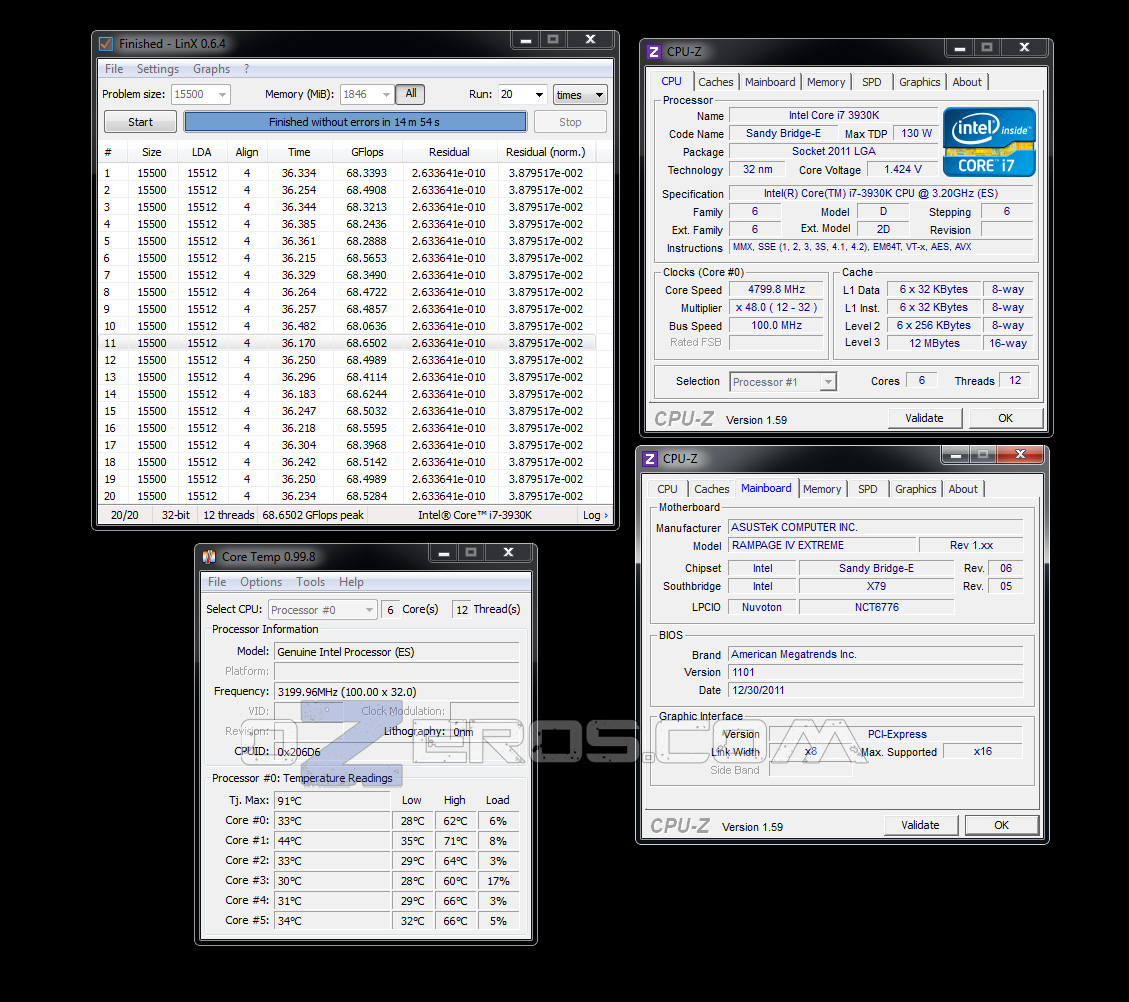The height and width of the screenshot is (1002, 1129).
Task: Switch to Graphics tab in upper CPU-Z window
Action: 919,82
